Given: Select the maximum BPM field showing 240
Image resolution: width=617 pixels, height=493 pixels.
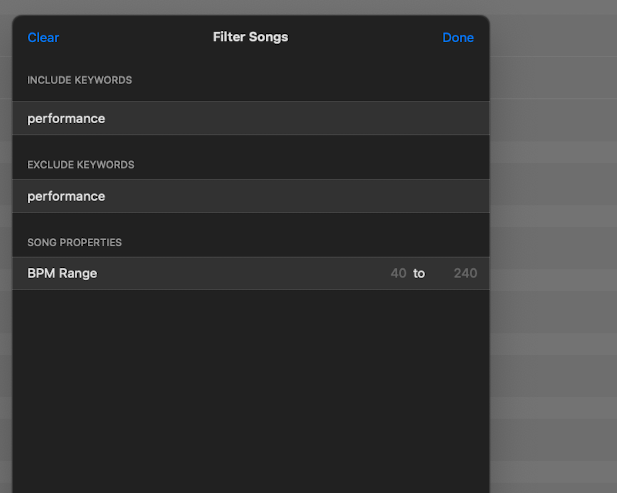Looking at the screenshot, I should (466, 273).
